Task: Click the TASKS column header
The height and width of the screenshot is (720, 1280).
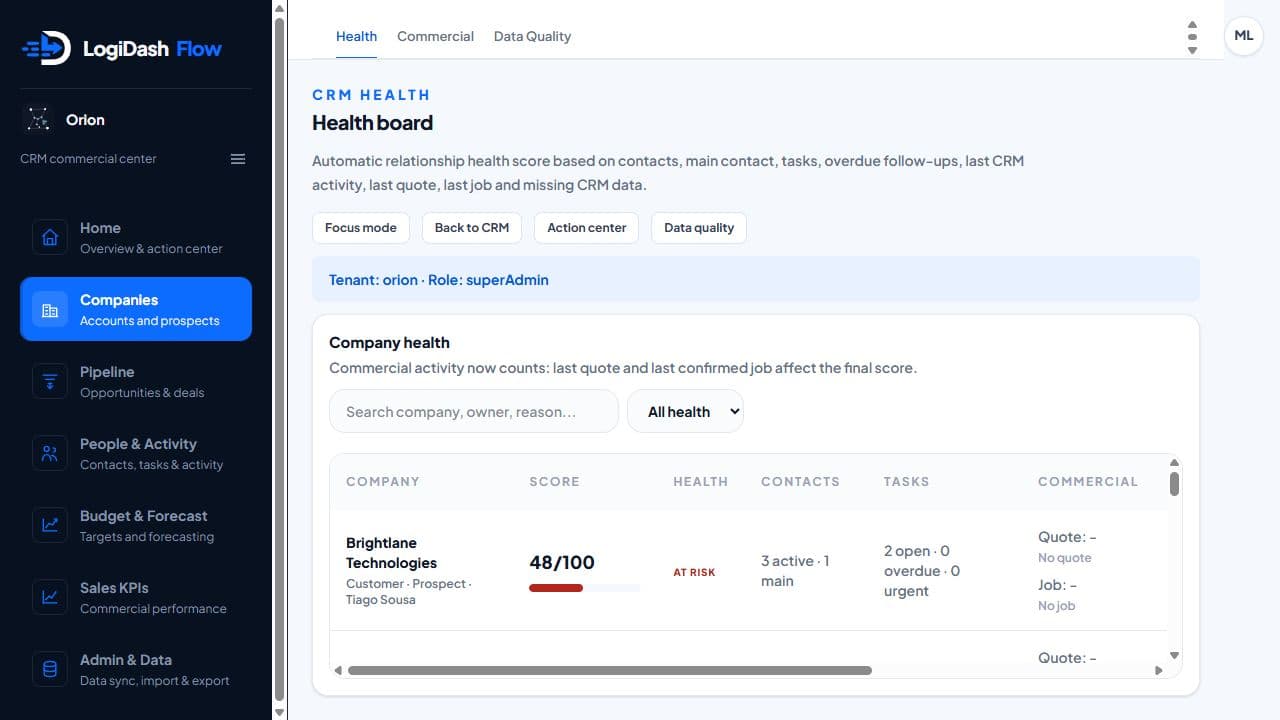Action: pos(906,481)
